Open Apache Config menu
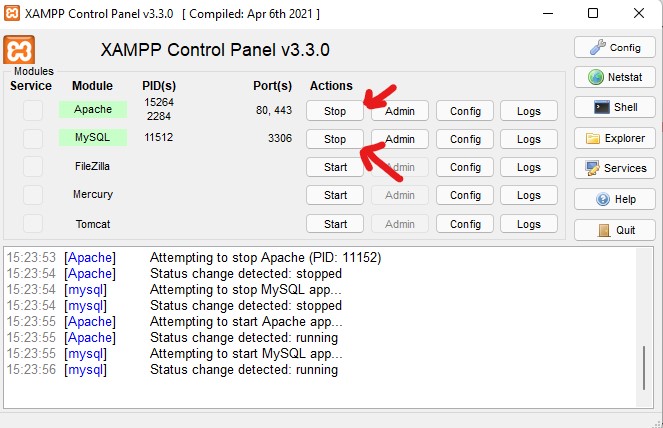The height and width of the screenshot is (428, 663). point(465,111)
